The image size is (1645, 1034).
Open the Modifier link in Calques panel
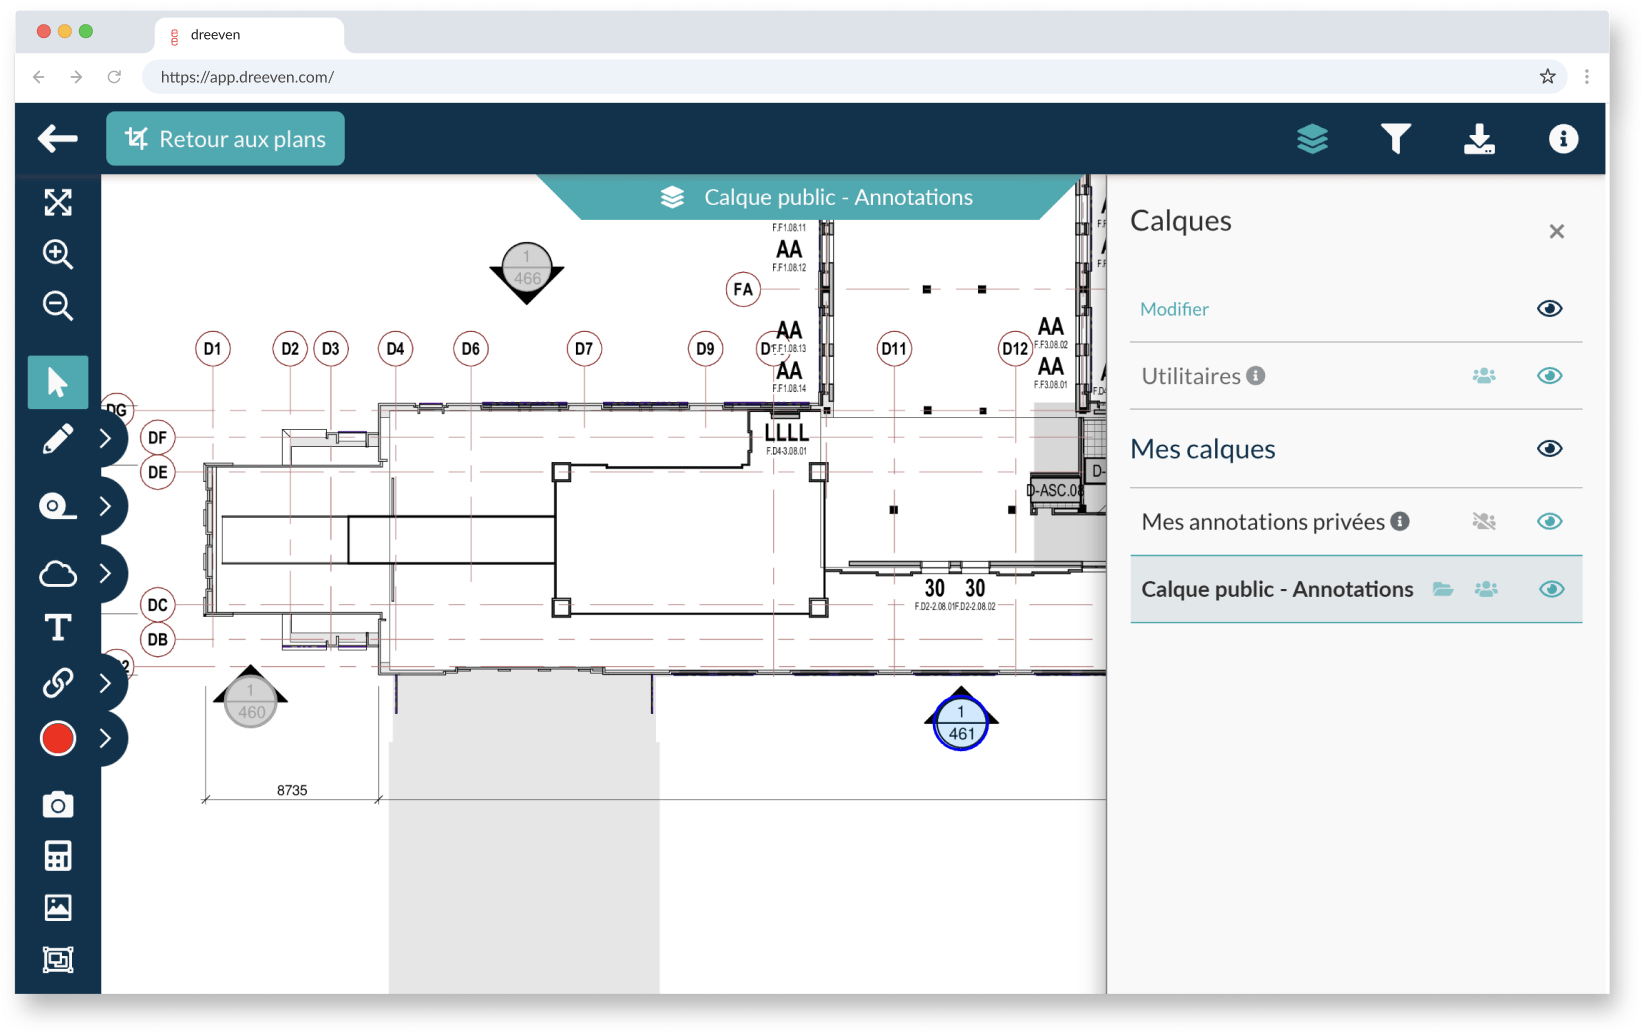tap(1174, 308)
